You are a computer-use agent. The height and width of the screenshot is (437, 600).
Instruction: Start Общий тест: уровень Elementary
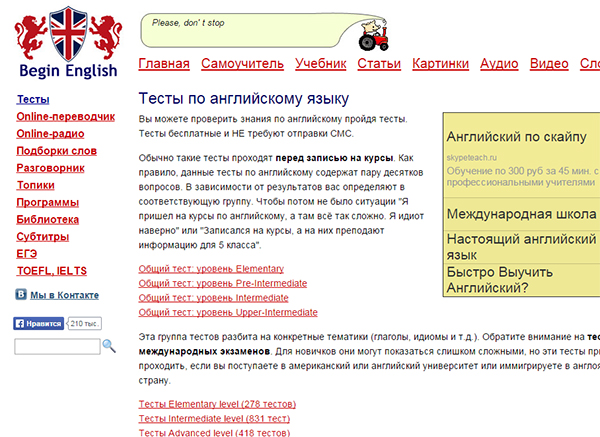[211, 269]
